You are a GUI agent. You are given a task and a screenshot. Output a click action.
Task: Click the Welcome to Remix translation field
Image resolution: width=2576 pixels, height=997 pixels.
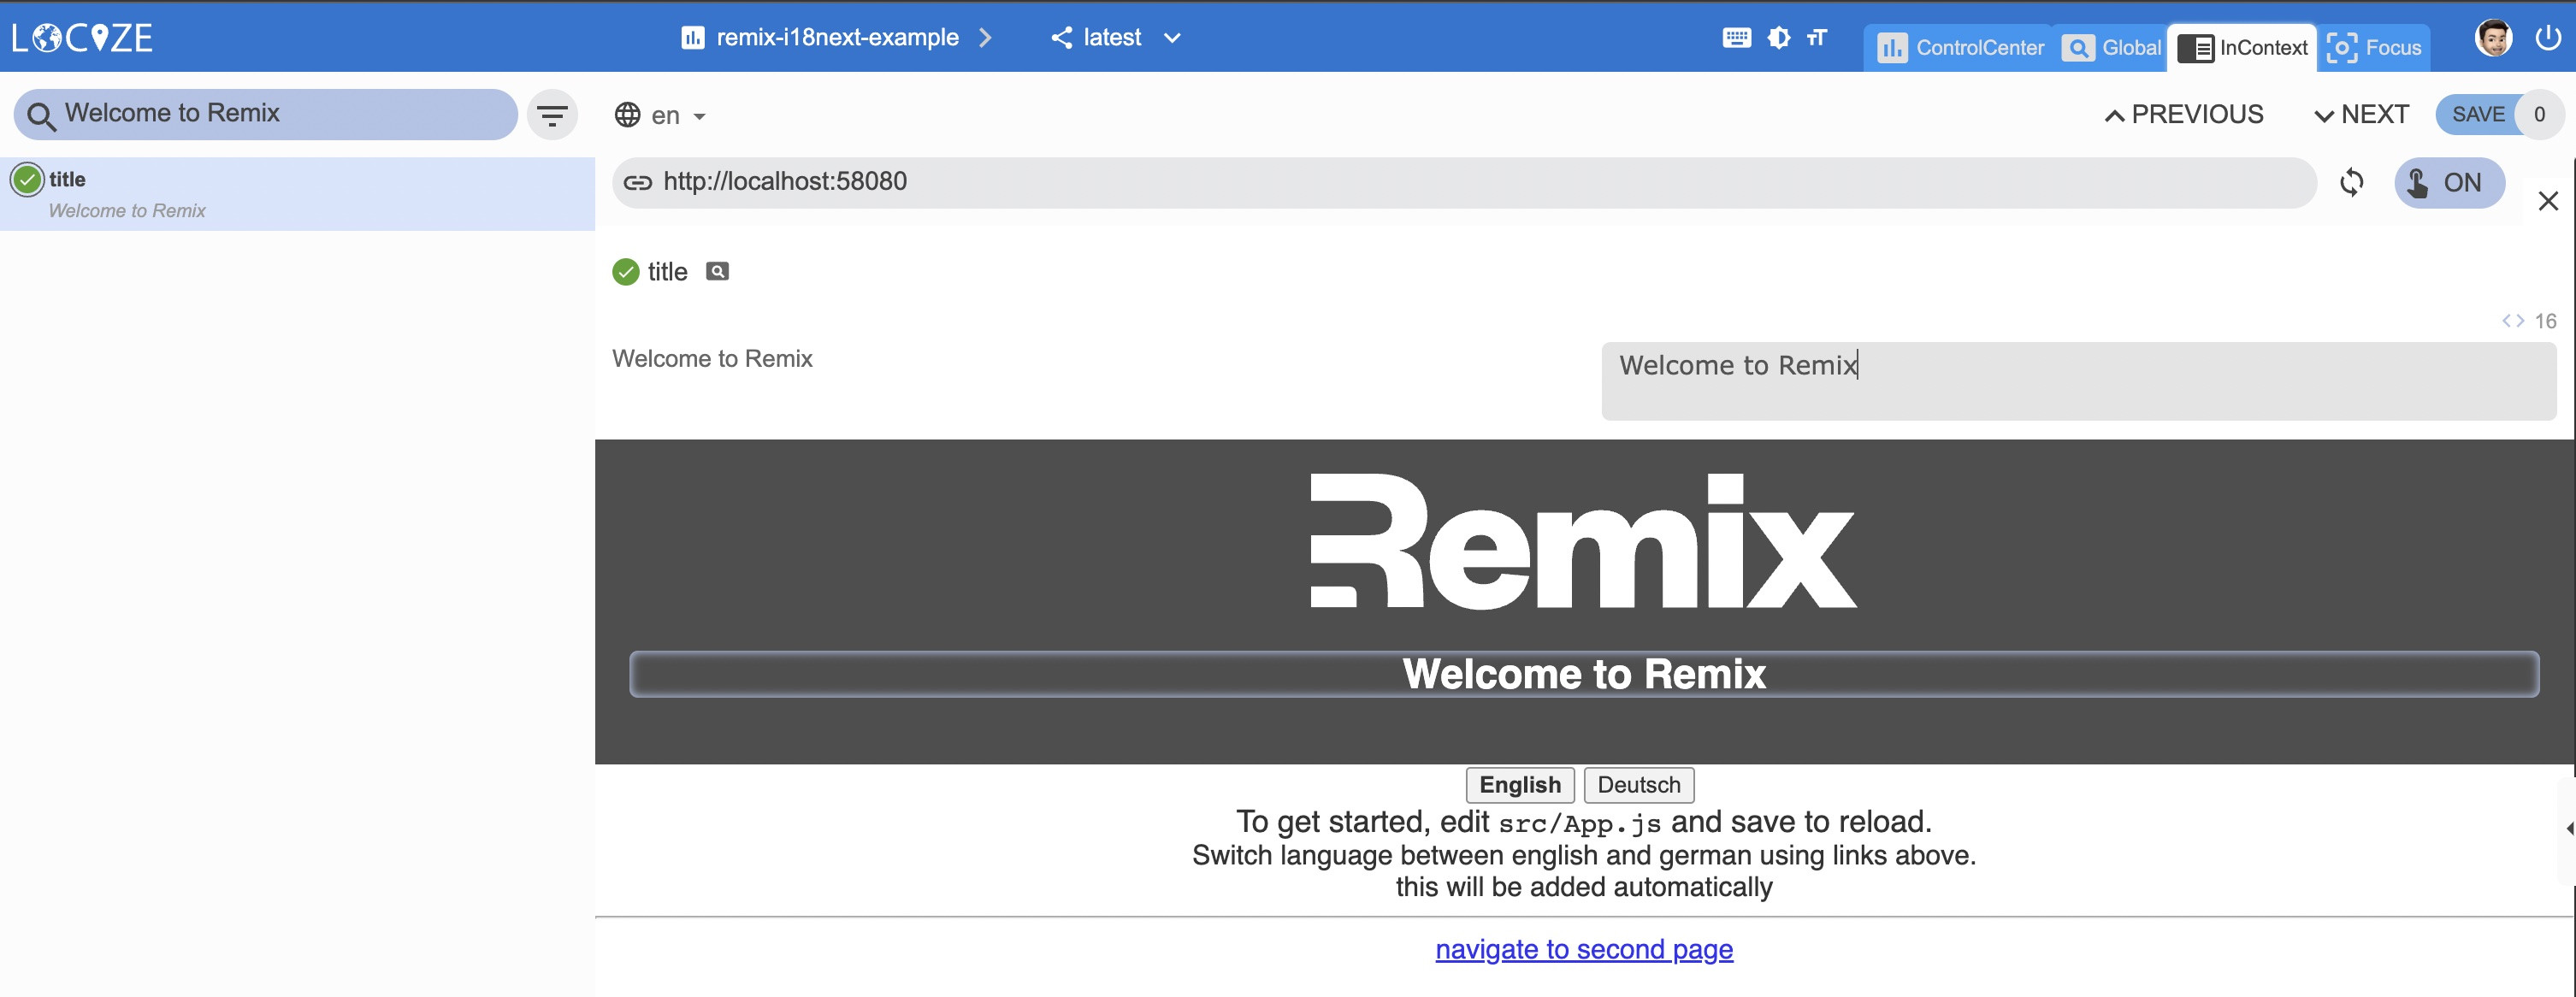click(x=2078, y=381)
